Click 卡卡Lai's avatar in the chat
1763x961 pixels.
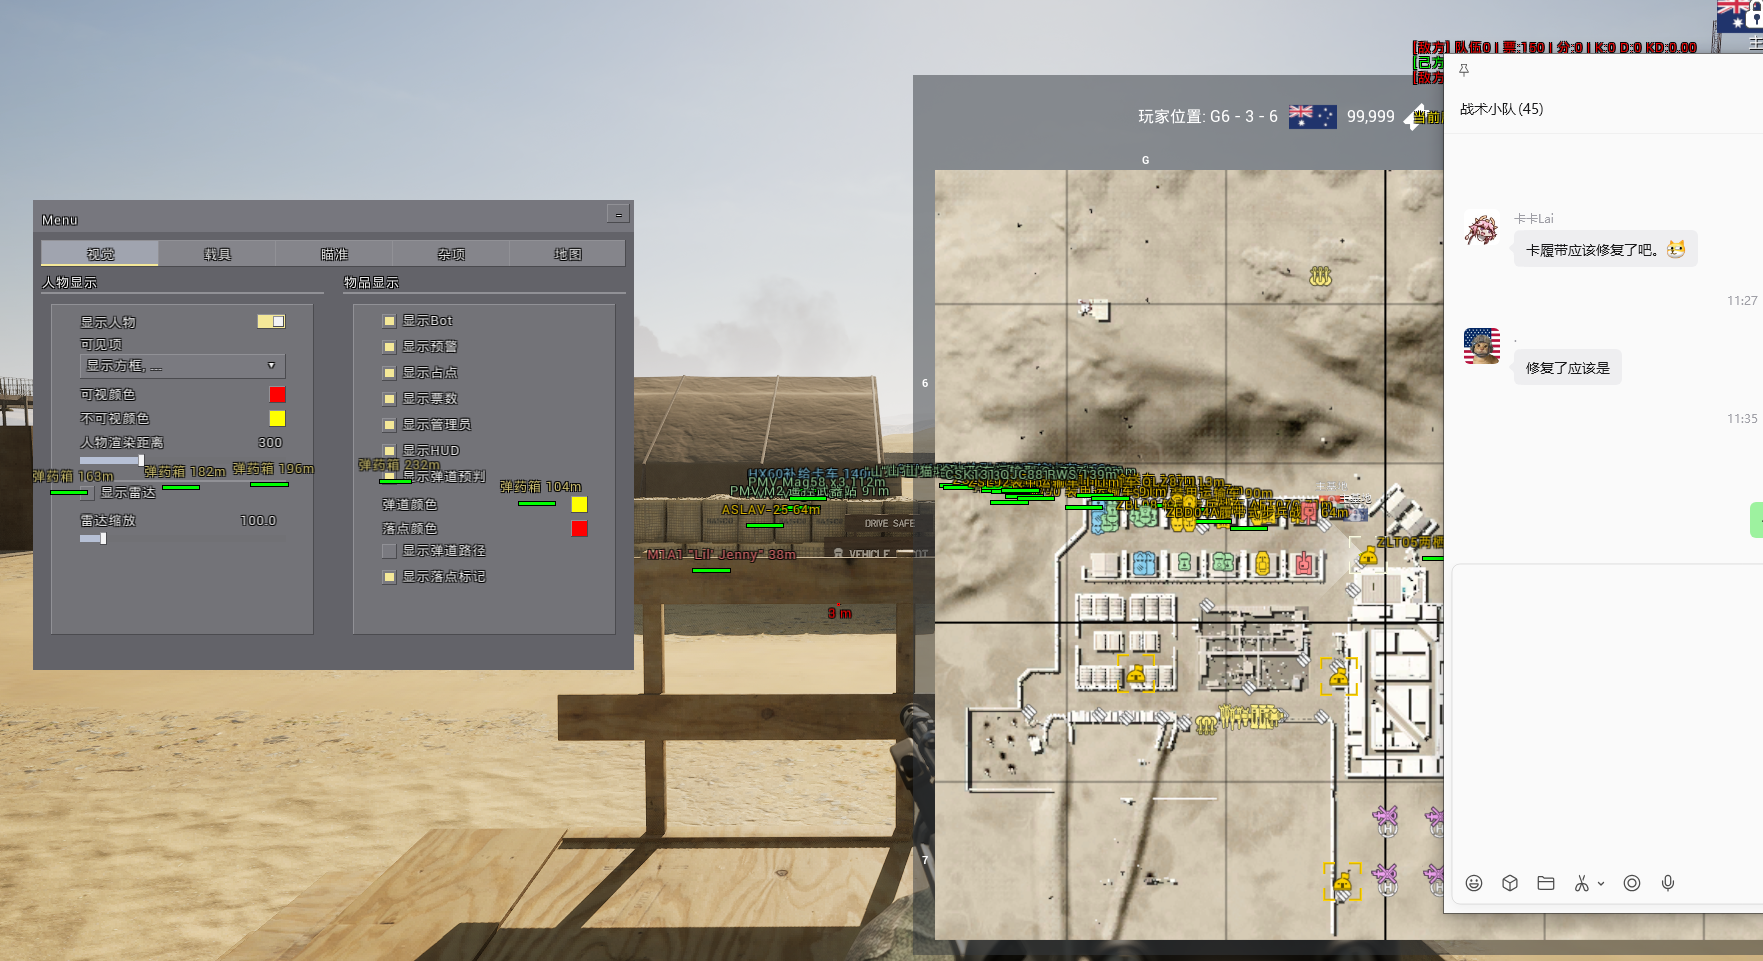pos(1482,229)
